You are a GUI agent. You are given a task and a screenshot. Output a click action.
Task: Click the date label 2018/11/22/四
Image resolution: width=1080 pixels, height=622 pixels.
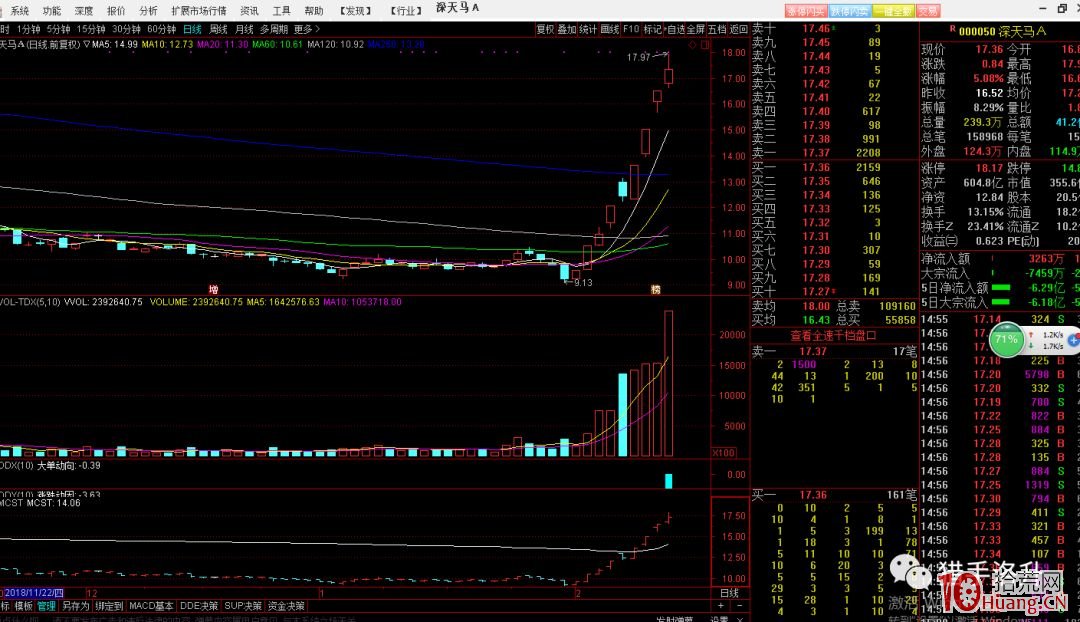click(x=34, y=592)
